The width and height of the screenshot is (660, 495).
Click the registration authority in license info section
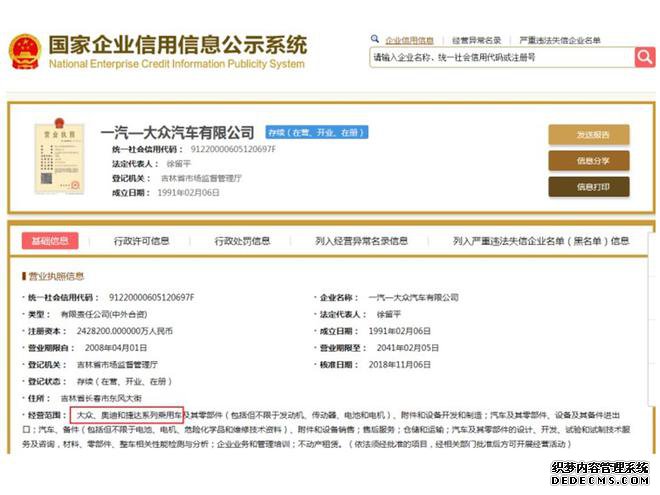pos(117,365)
